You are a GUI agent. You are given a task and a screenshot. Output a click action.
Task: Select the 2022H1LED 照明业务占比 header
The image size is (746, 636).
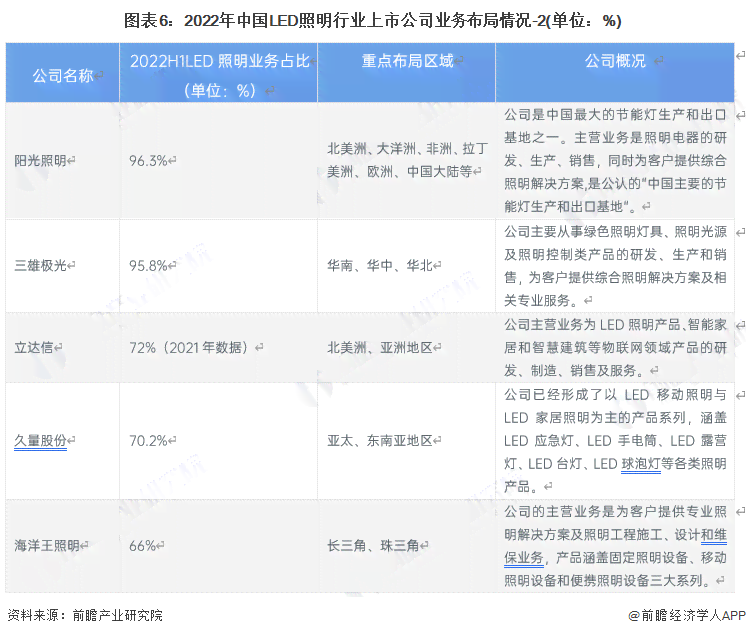click(x=219, y=75)
